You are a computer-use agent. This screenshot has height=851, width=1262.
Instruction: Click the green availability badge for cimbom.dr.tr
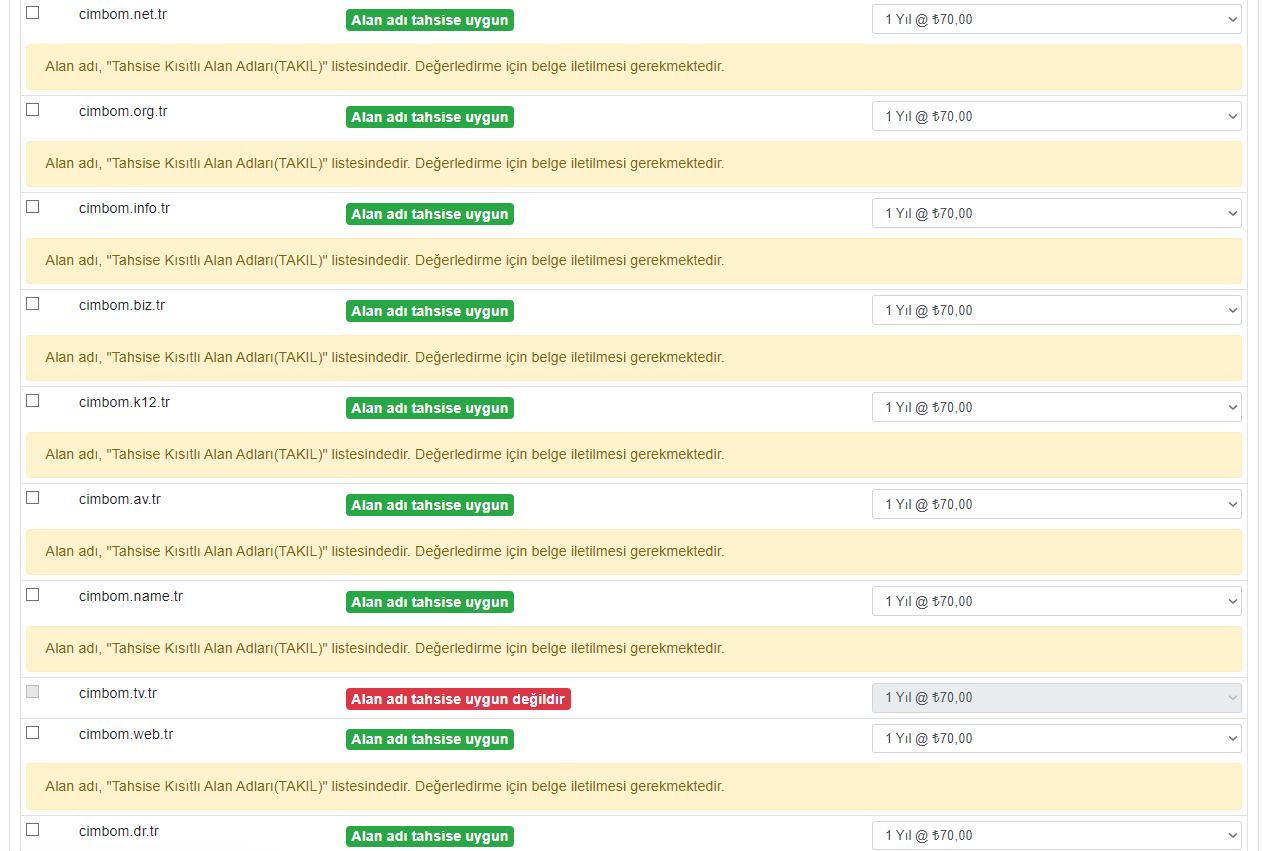pos(430,836)
